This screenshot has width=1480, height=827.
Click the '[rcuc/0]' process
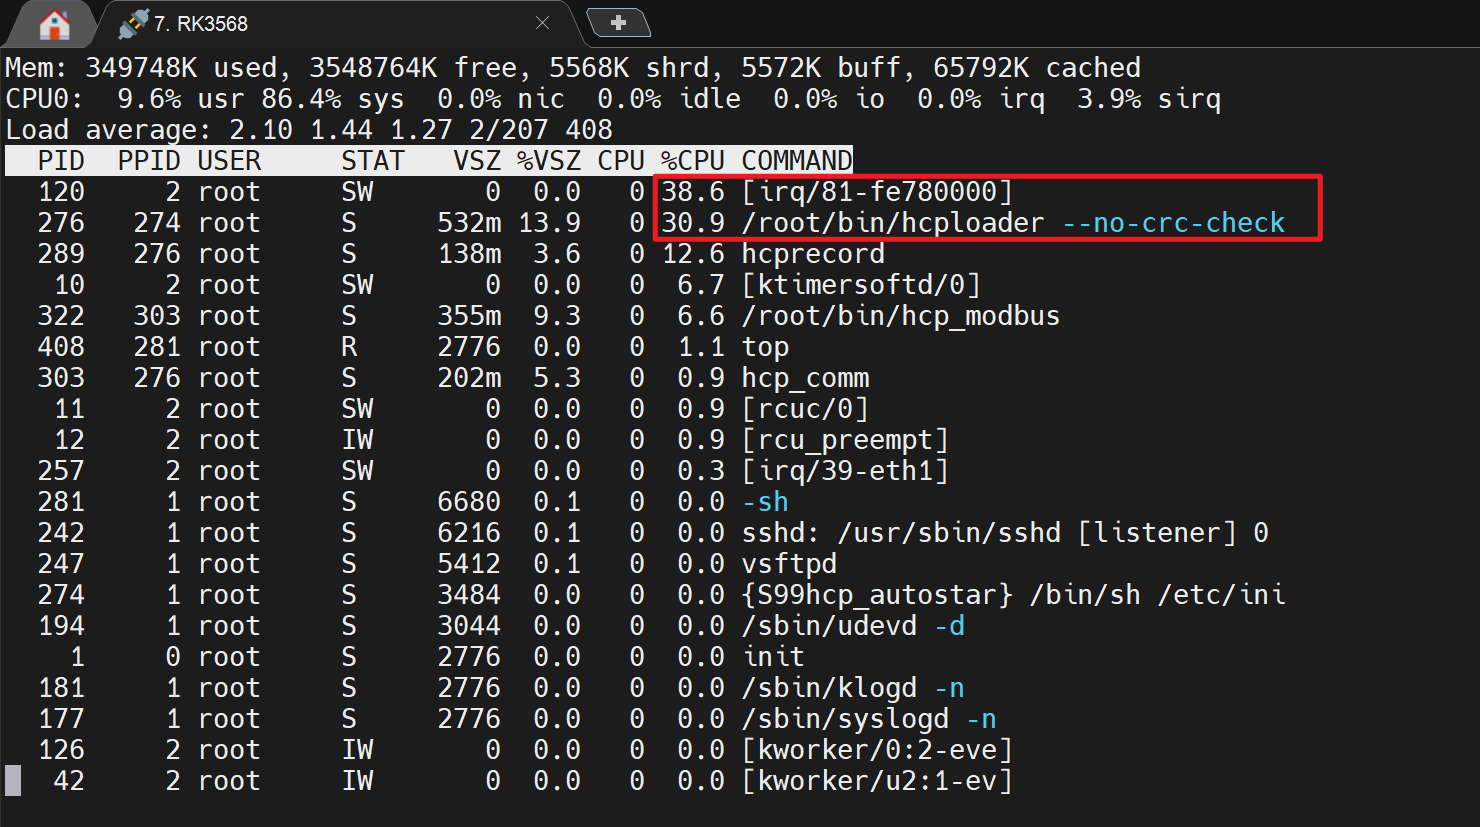pyautogui.click(x=805, y=409)
